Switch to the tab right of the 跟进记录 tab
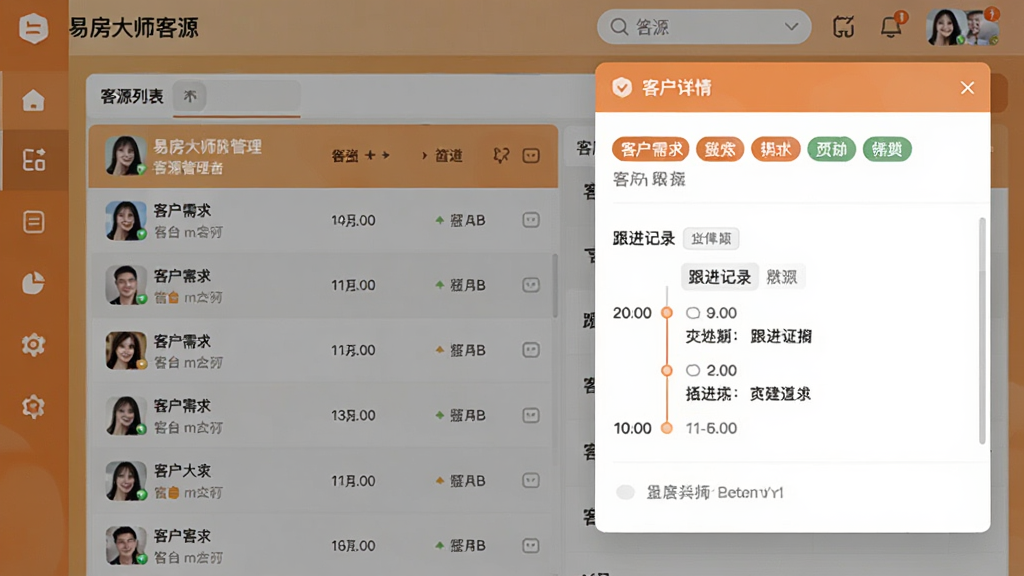Screen dimensions: 1024x576 (782, 277)
